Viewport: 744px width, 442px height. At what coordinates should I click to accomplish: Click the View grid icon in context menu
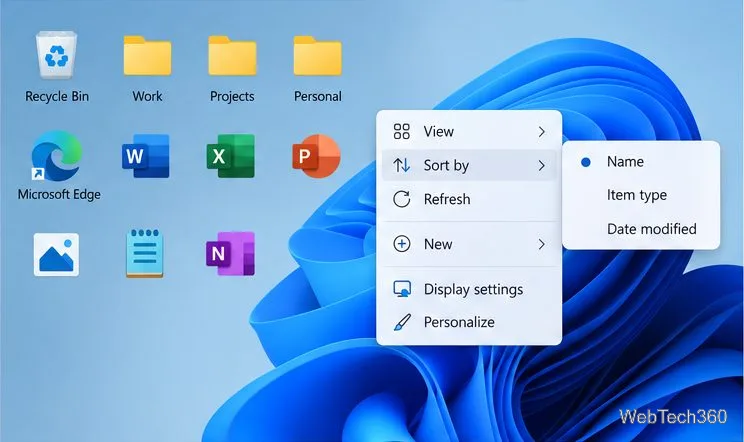click(x=401, y=131)
